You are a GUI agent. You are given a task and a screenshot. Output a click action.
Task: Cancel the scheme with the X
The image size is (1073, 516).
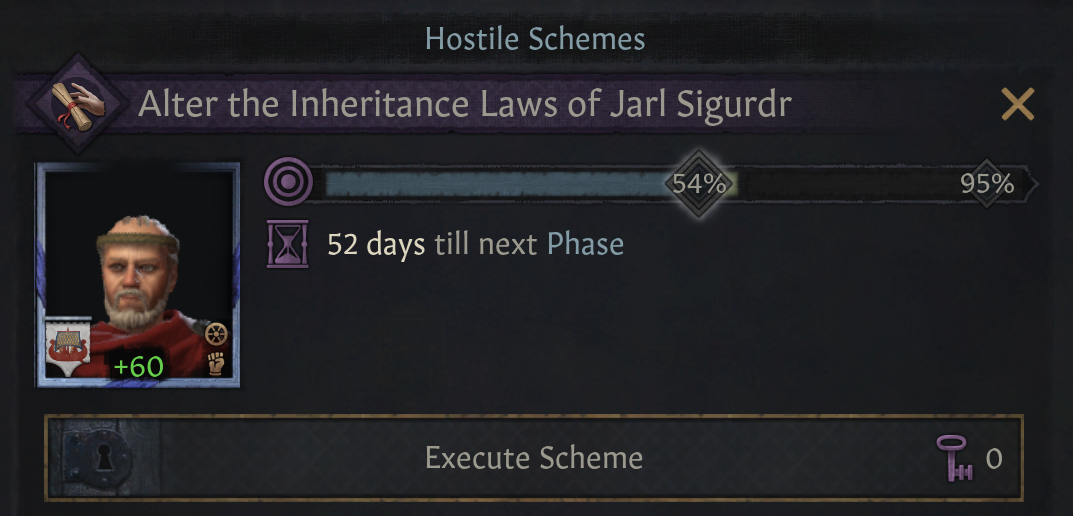[1017, 104]
